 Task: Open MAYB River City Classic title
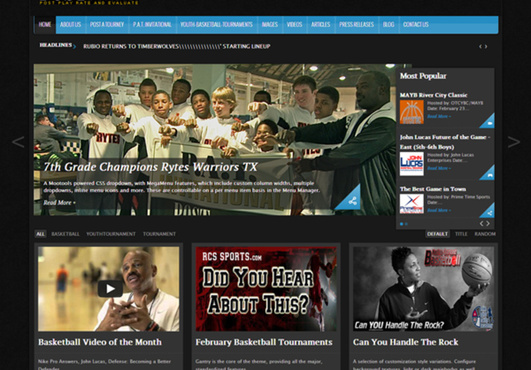tap(433, 95)
